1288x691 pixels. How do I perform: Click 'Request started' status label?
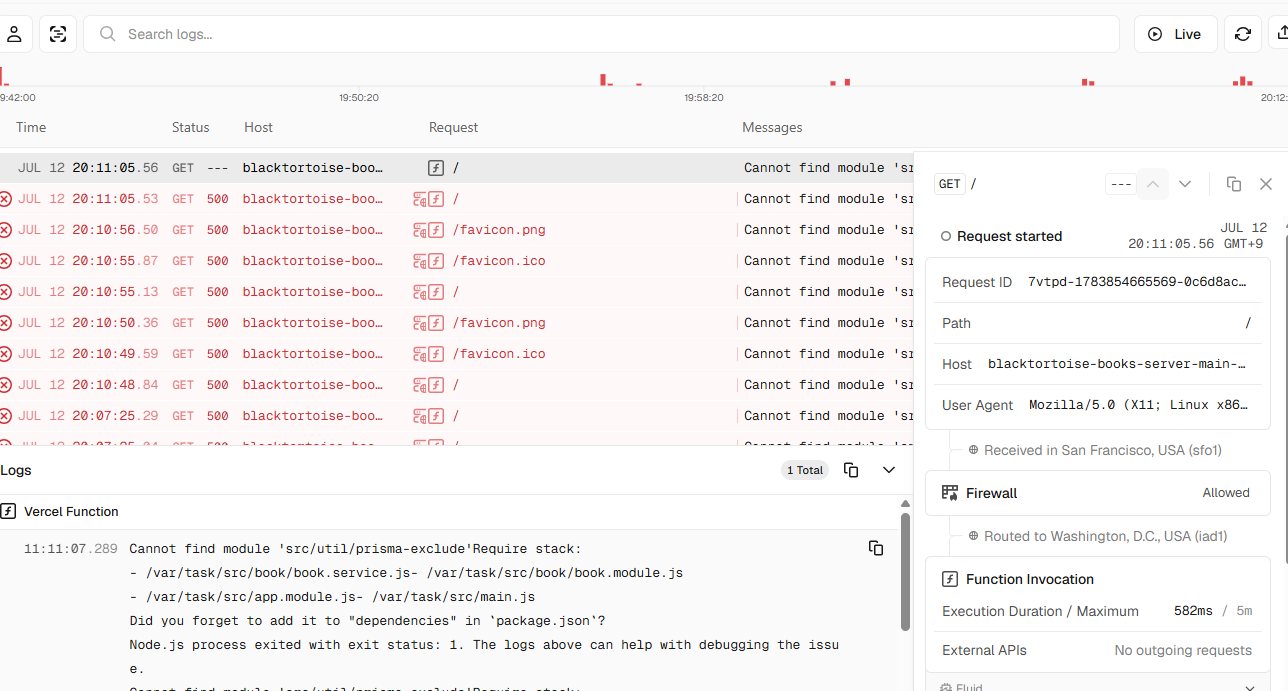[1009, 236]
